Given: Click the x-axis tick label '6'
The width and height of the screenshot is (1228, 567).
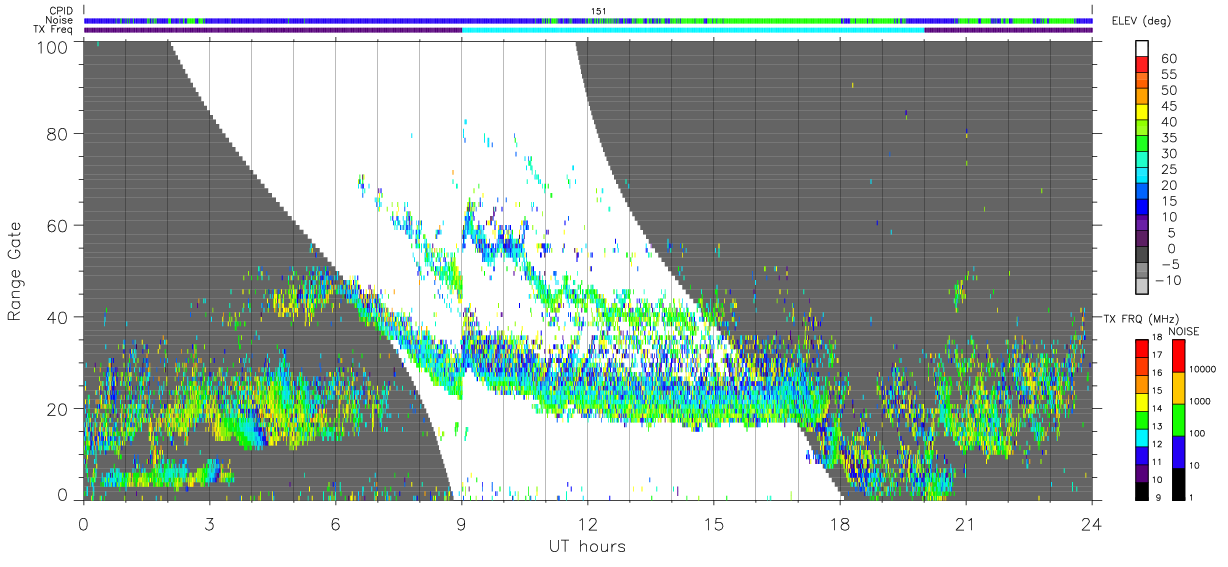Looking at the screenshot, I should pyautogui.click(x=335, y=523).
